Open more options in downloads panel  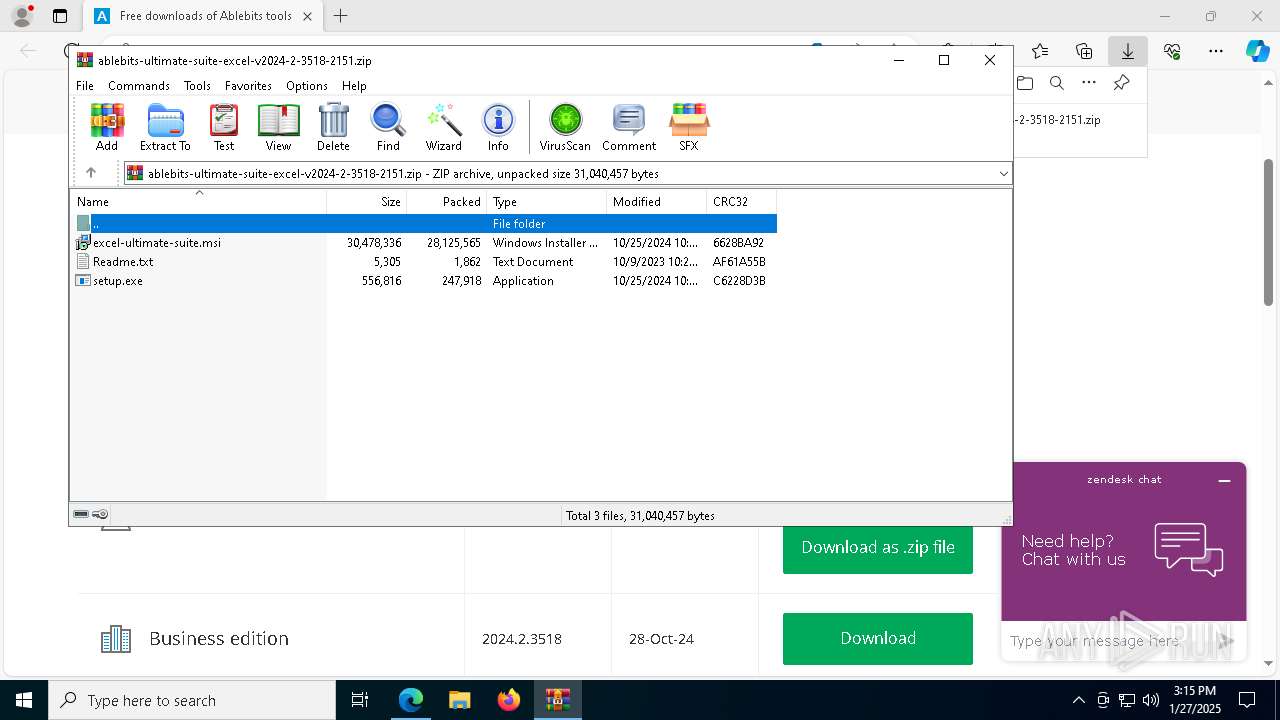(x=1089, y=83)
